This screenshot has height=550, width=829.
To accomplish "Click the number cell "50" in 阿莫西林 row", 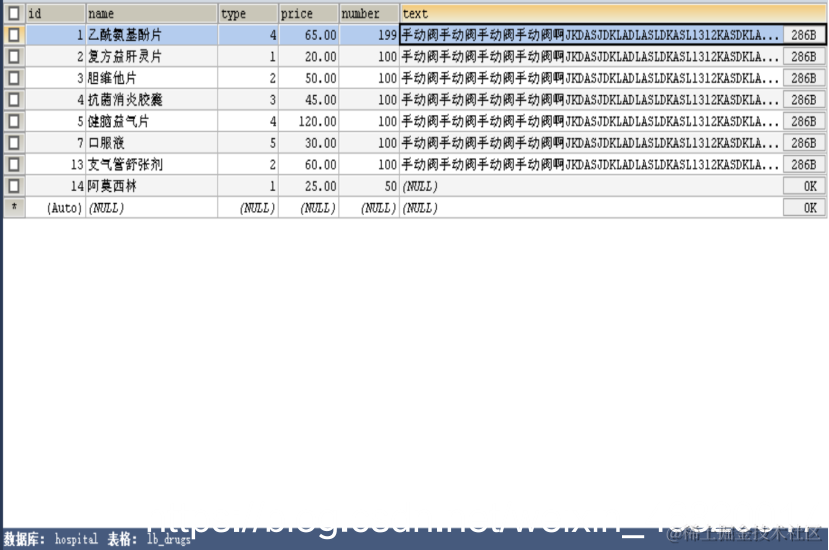I will (x=369, y=186).
